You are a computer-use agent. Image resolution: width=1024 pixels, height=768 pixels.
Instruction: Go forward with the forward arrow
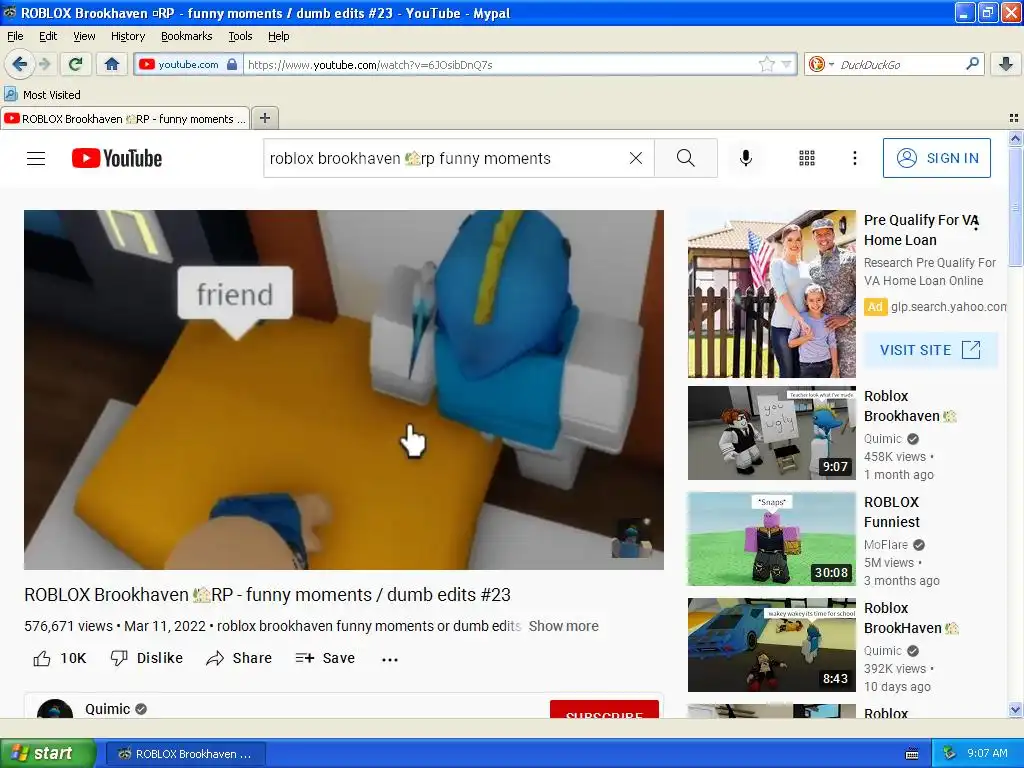44,64
